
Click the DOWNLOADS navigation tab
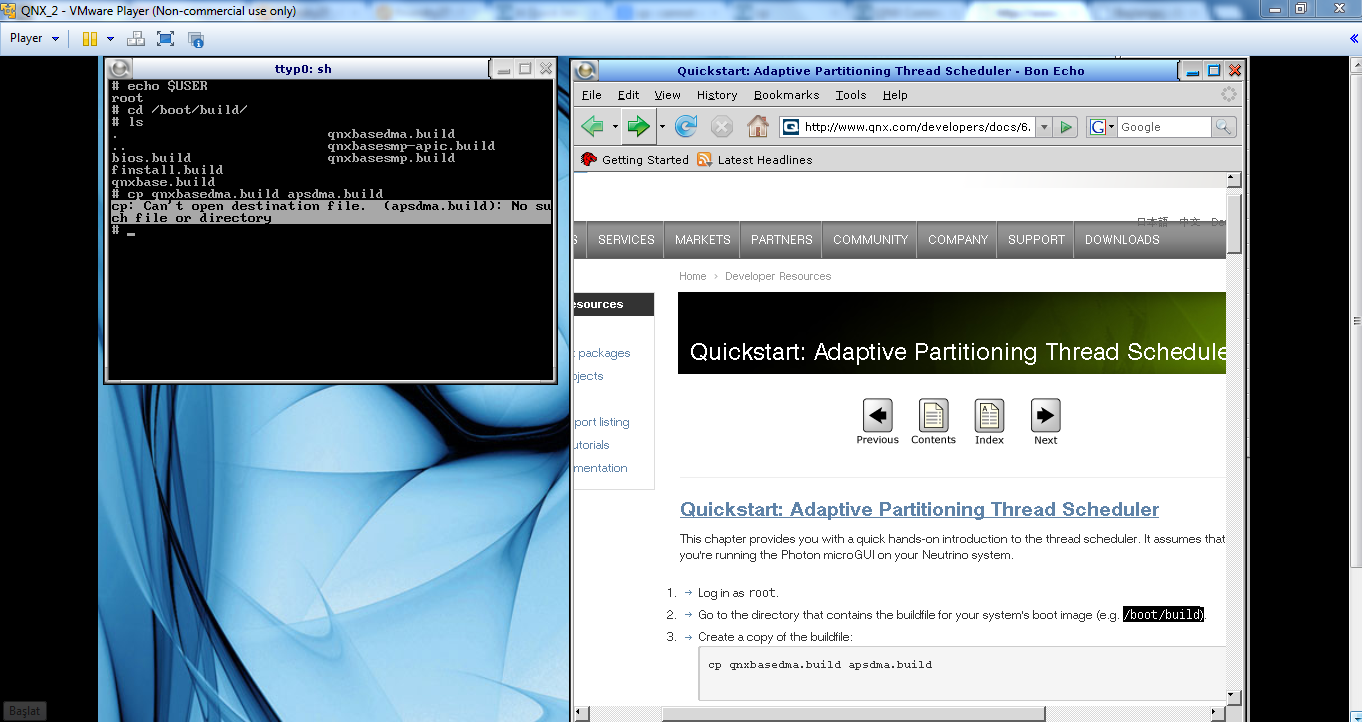(x=1122, y=240)
